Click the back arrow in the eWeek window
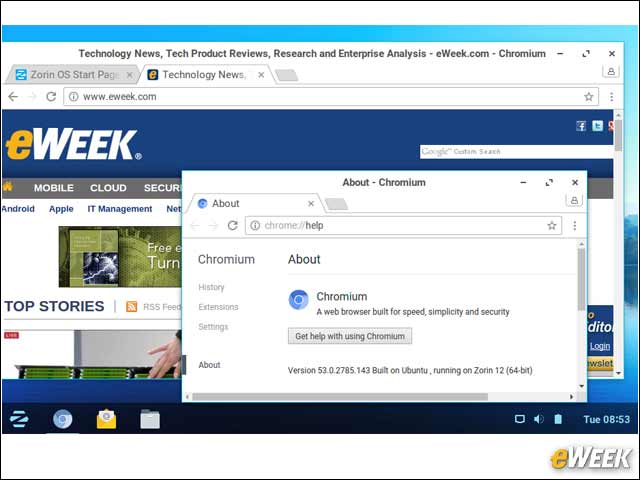640x480 pixels. (13, 97)
